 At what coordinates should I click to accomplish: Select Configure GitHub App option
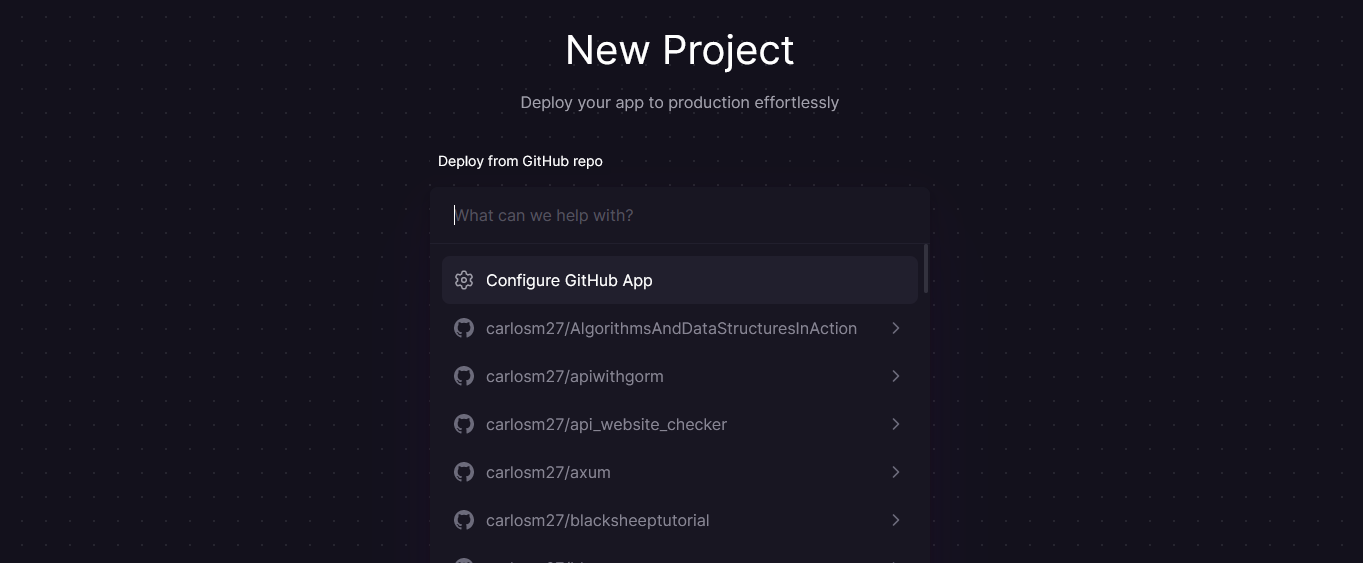pyautogui.click(x=569, y=280)
